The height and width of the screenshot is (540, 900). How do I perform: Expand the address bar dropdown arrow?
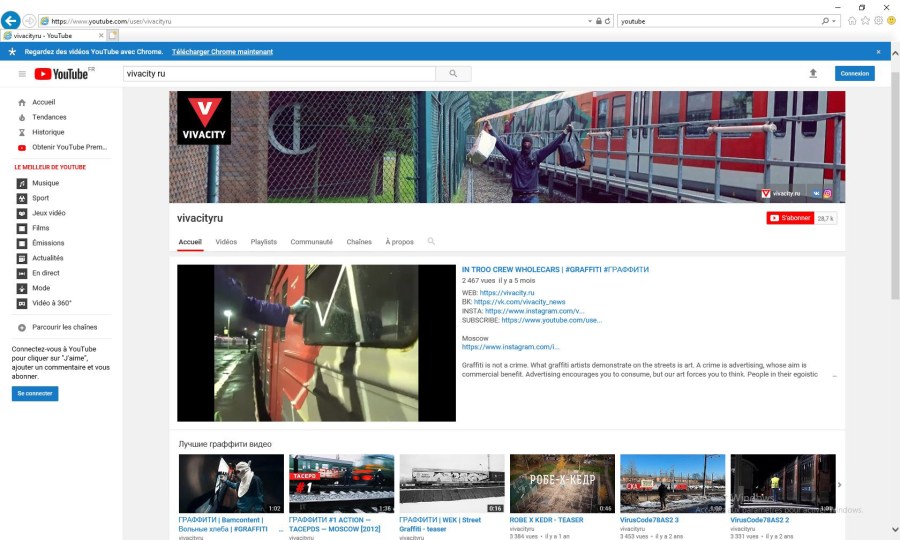click(589, 20)
